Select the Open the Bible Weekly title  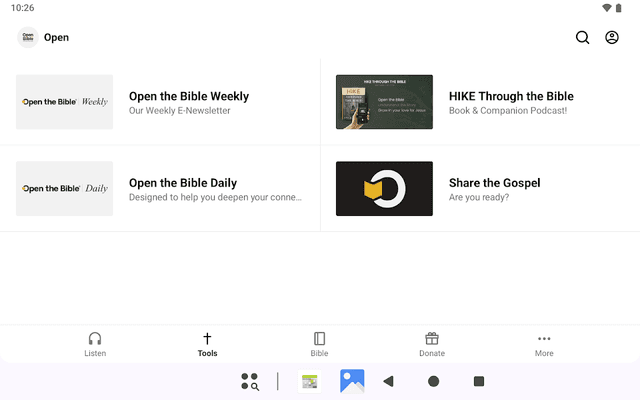[x=189, y=96]
